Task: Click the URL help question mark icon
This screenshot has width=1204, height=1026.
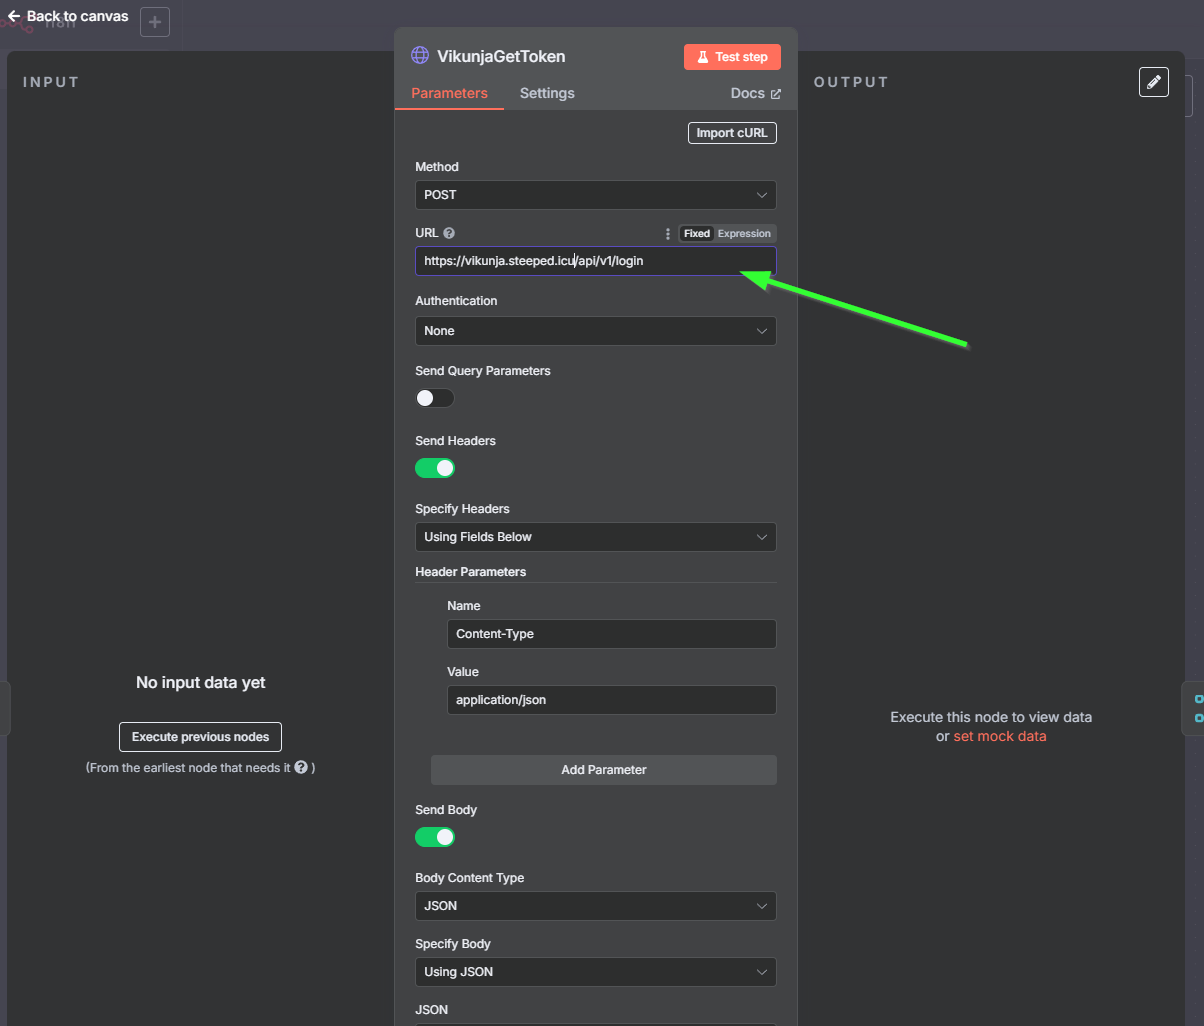Action: (x=449, y=233)
